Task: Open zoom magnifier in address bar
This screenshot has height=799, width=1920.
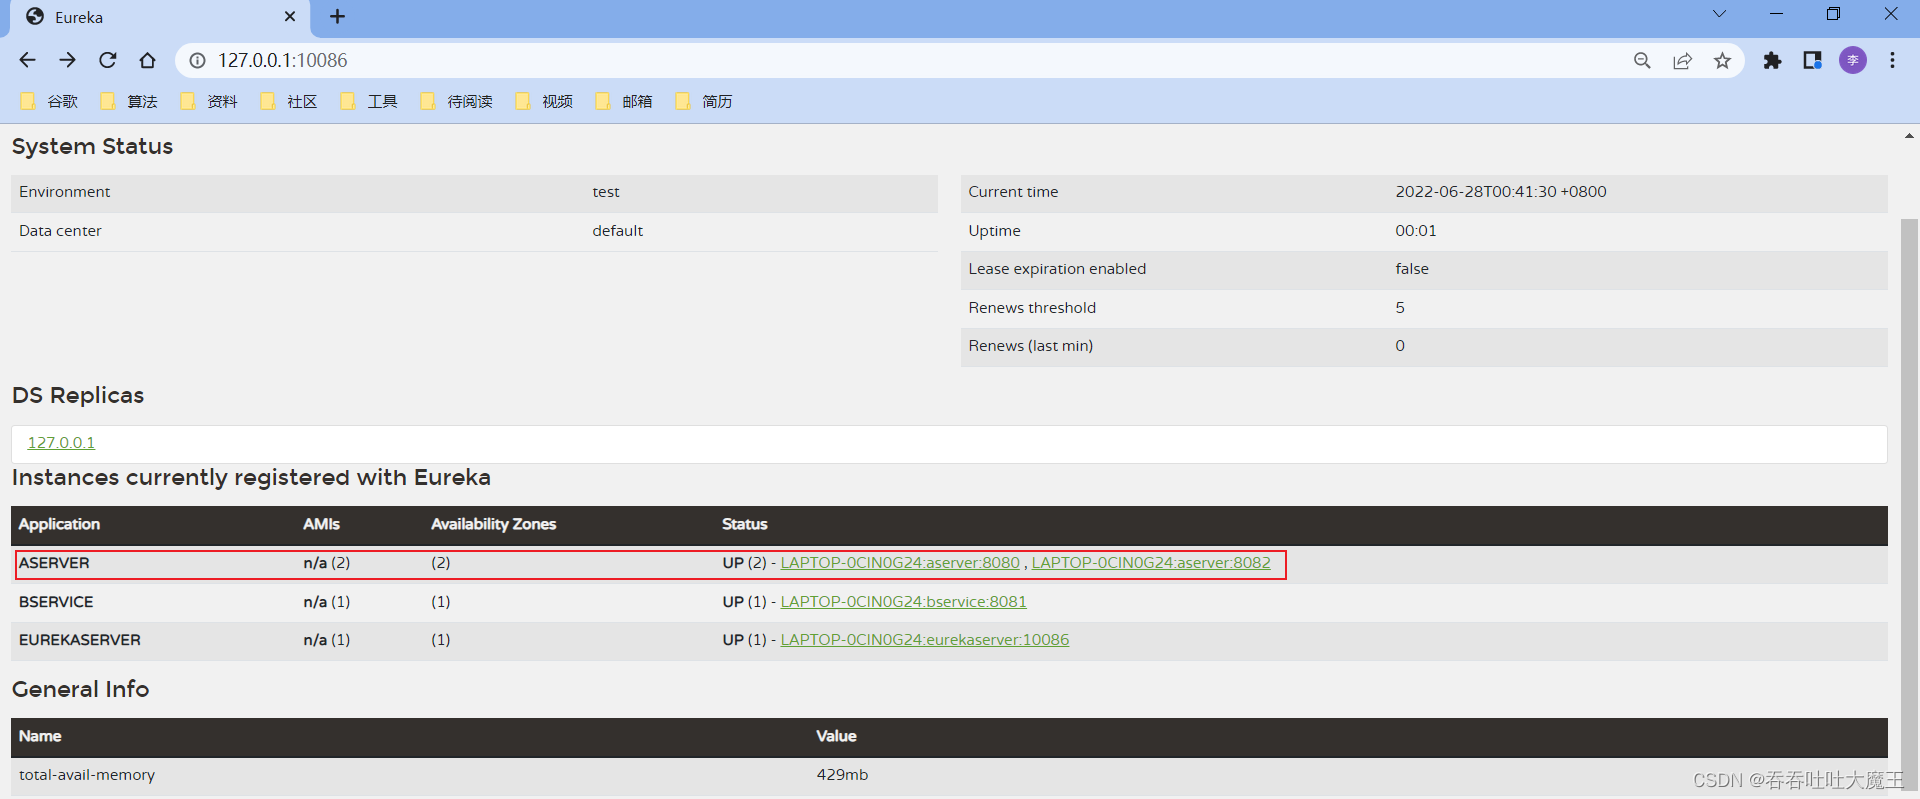Action: (x=1642, y=60)
